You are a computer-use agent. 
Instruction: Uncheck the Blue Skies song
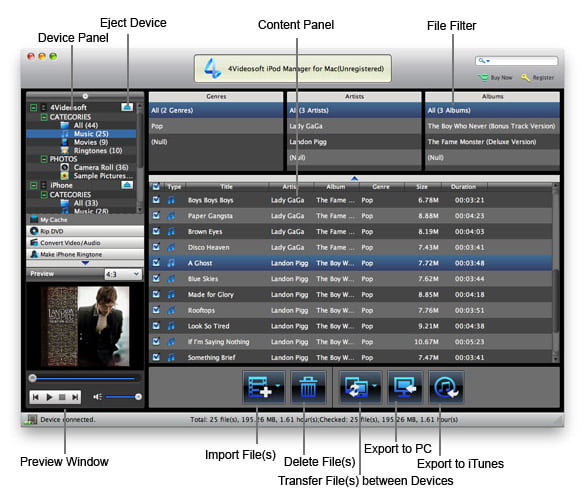pyautogui.click(x=156, y=279)
